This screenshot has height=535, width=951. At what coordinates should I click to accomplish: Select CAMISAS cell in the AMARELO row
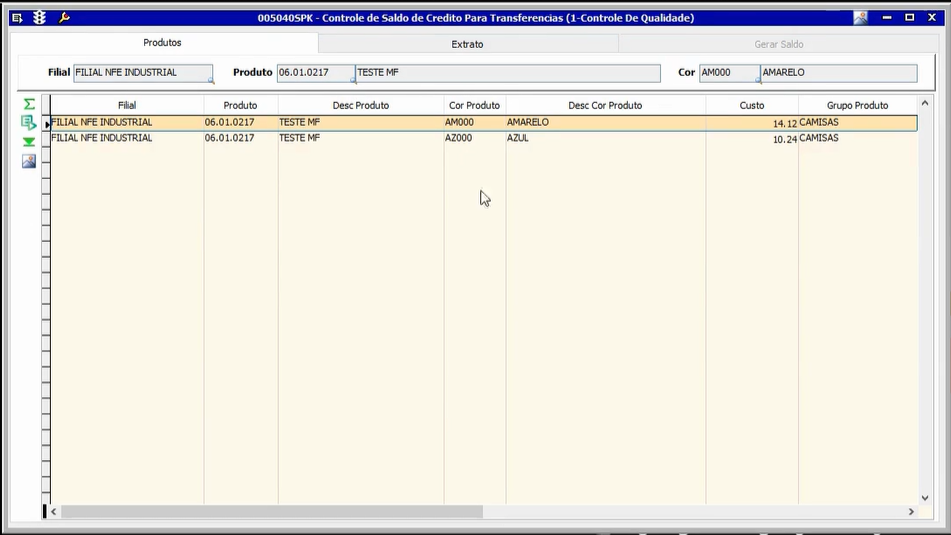(x=858, y=123)
